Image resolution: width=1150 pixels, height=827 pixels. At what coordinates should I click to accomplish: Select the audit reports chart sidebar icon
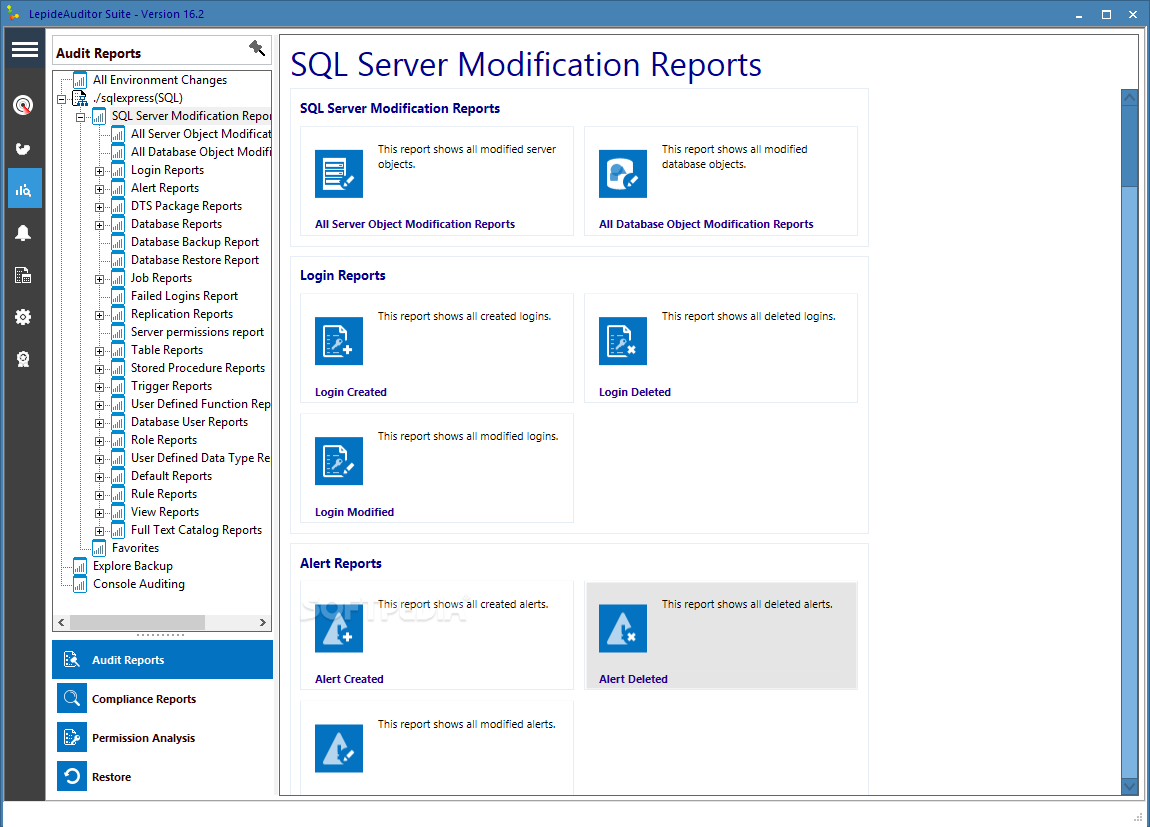point(24,189)
